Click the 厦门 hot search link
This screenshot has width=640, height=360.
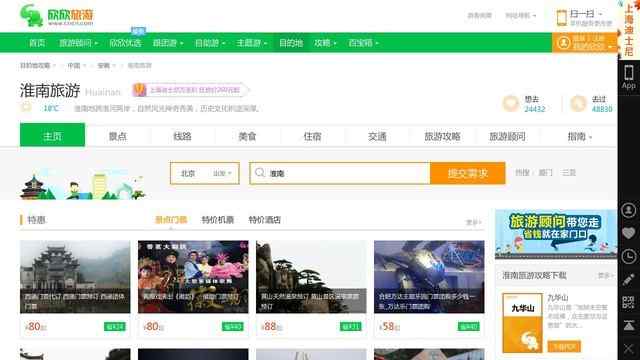[545, 173]
